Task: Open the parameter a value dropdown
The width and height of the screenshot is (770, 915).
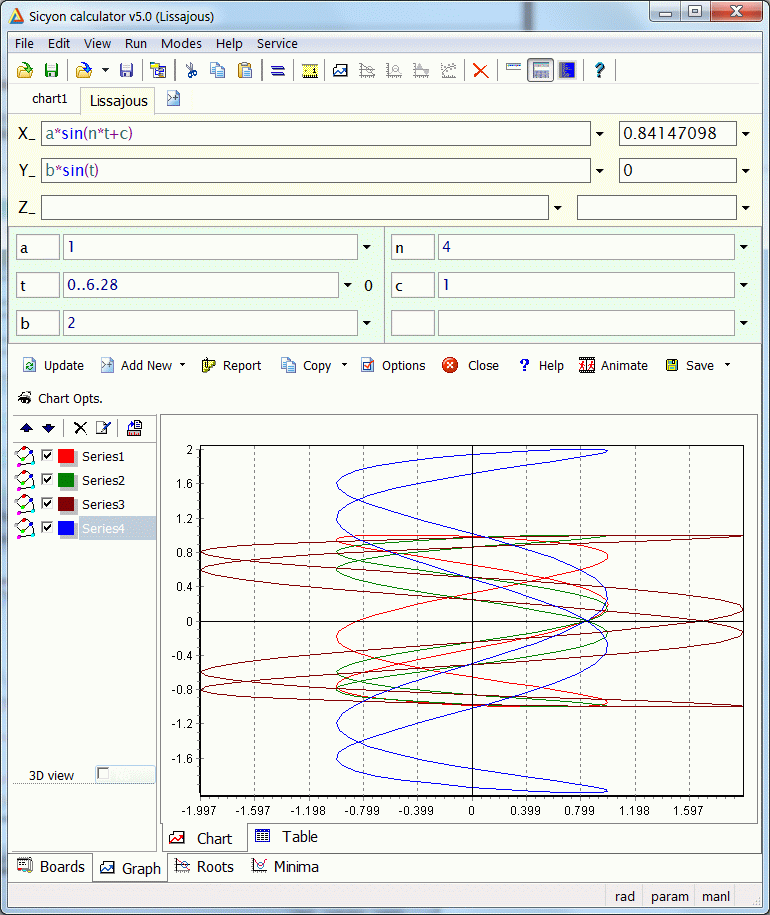Action: pos(367,247)
